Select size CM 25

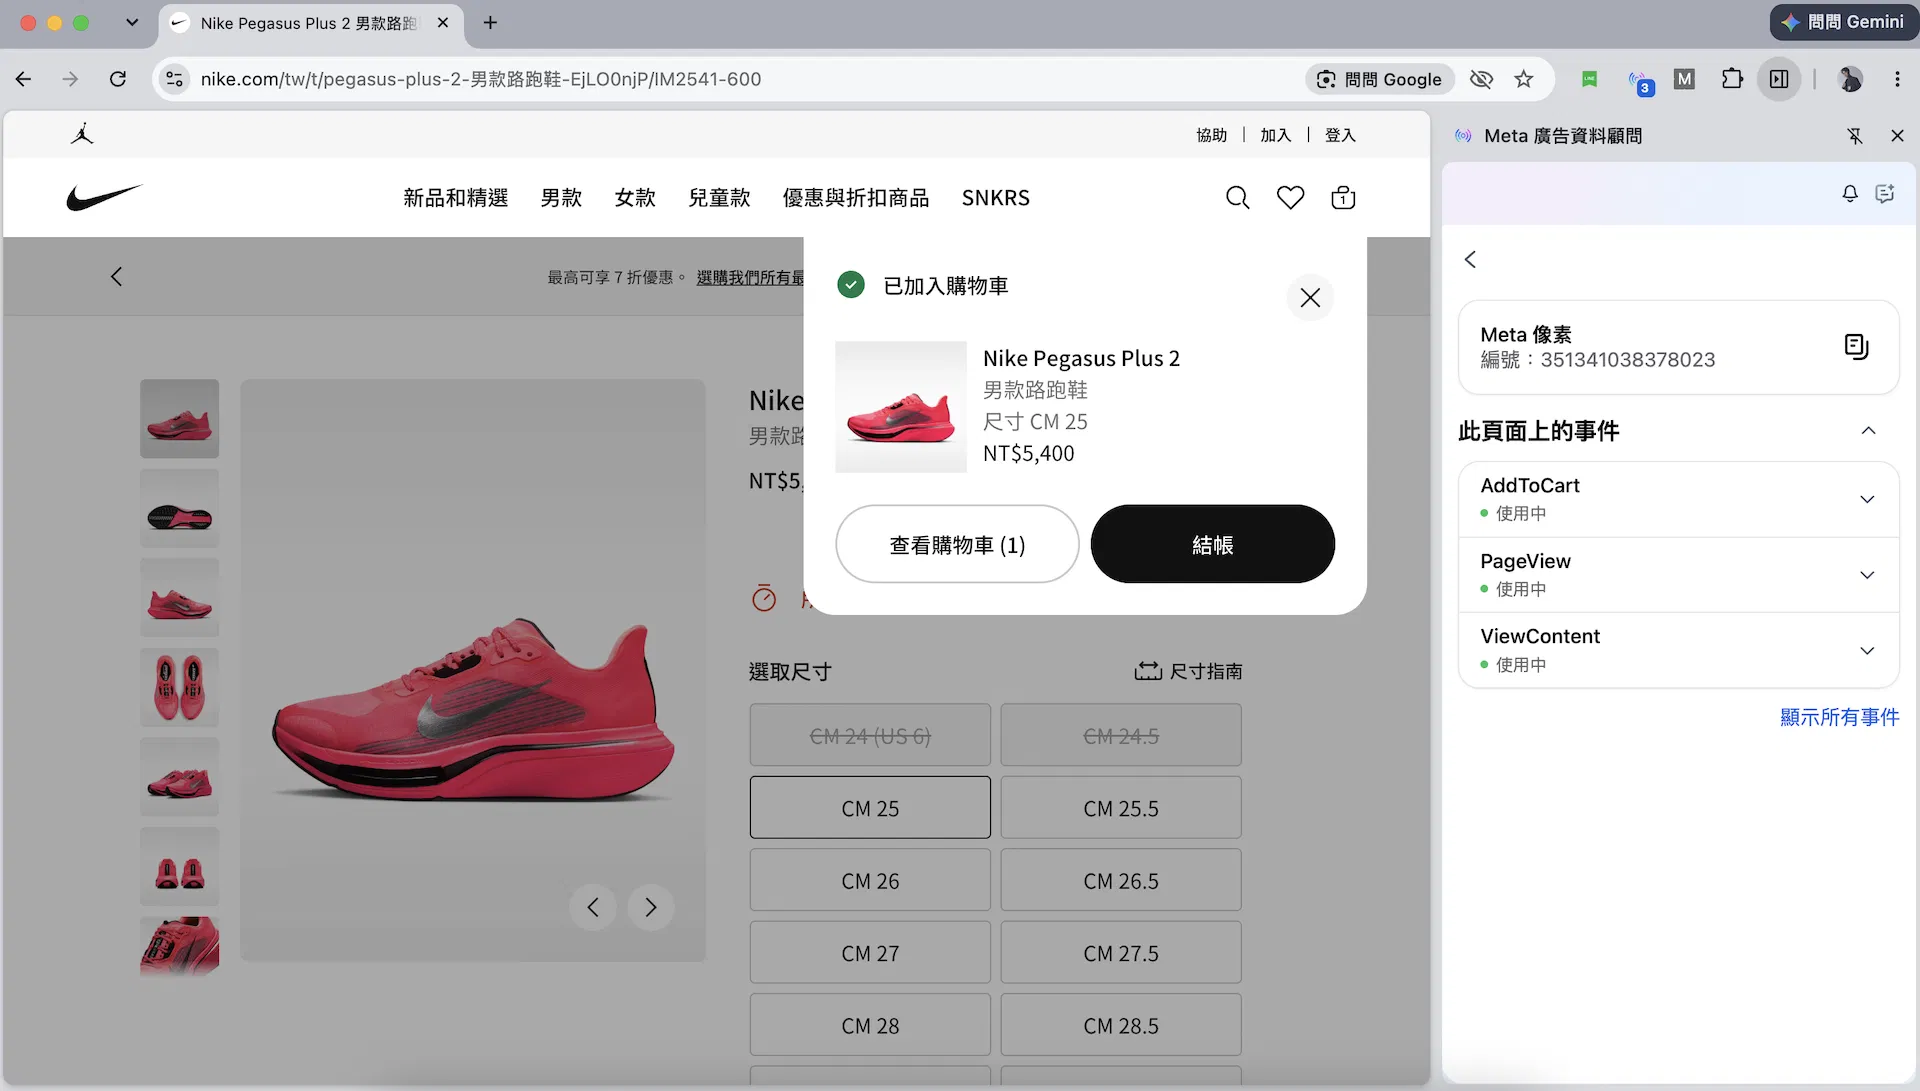870,808
